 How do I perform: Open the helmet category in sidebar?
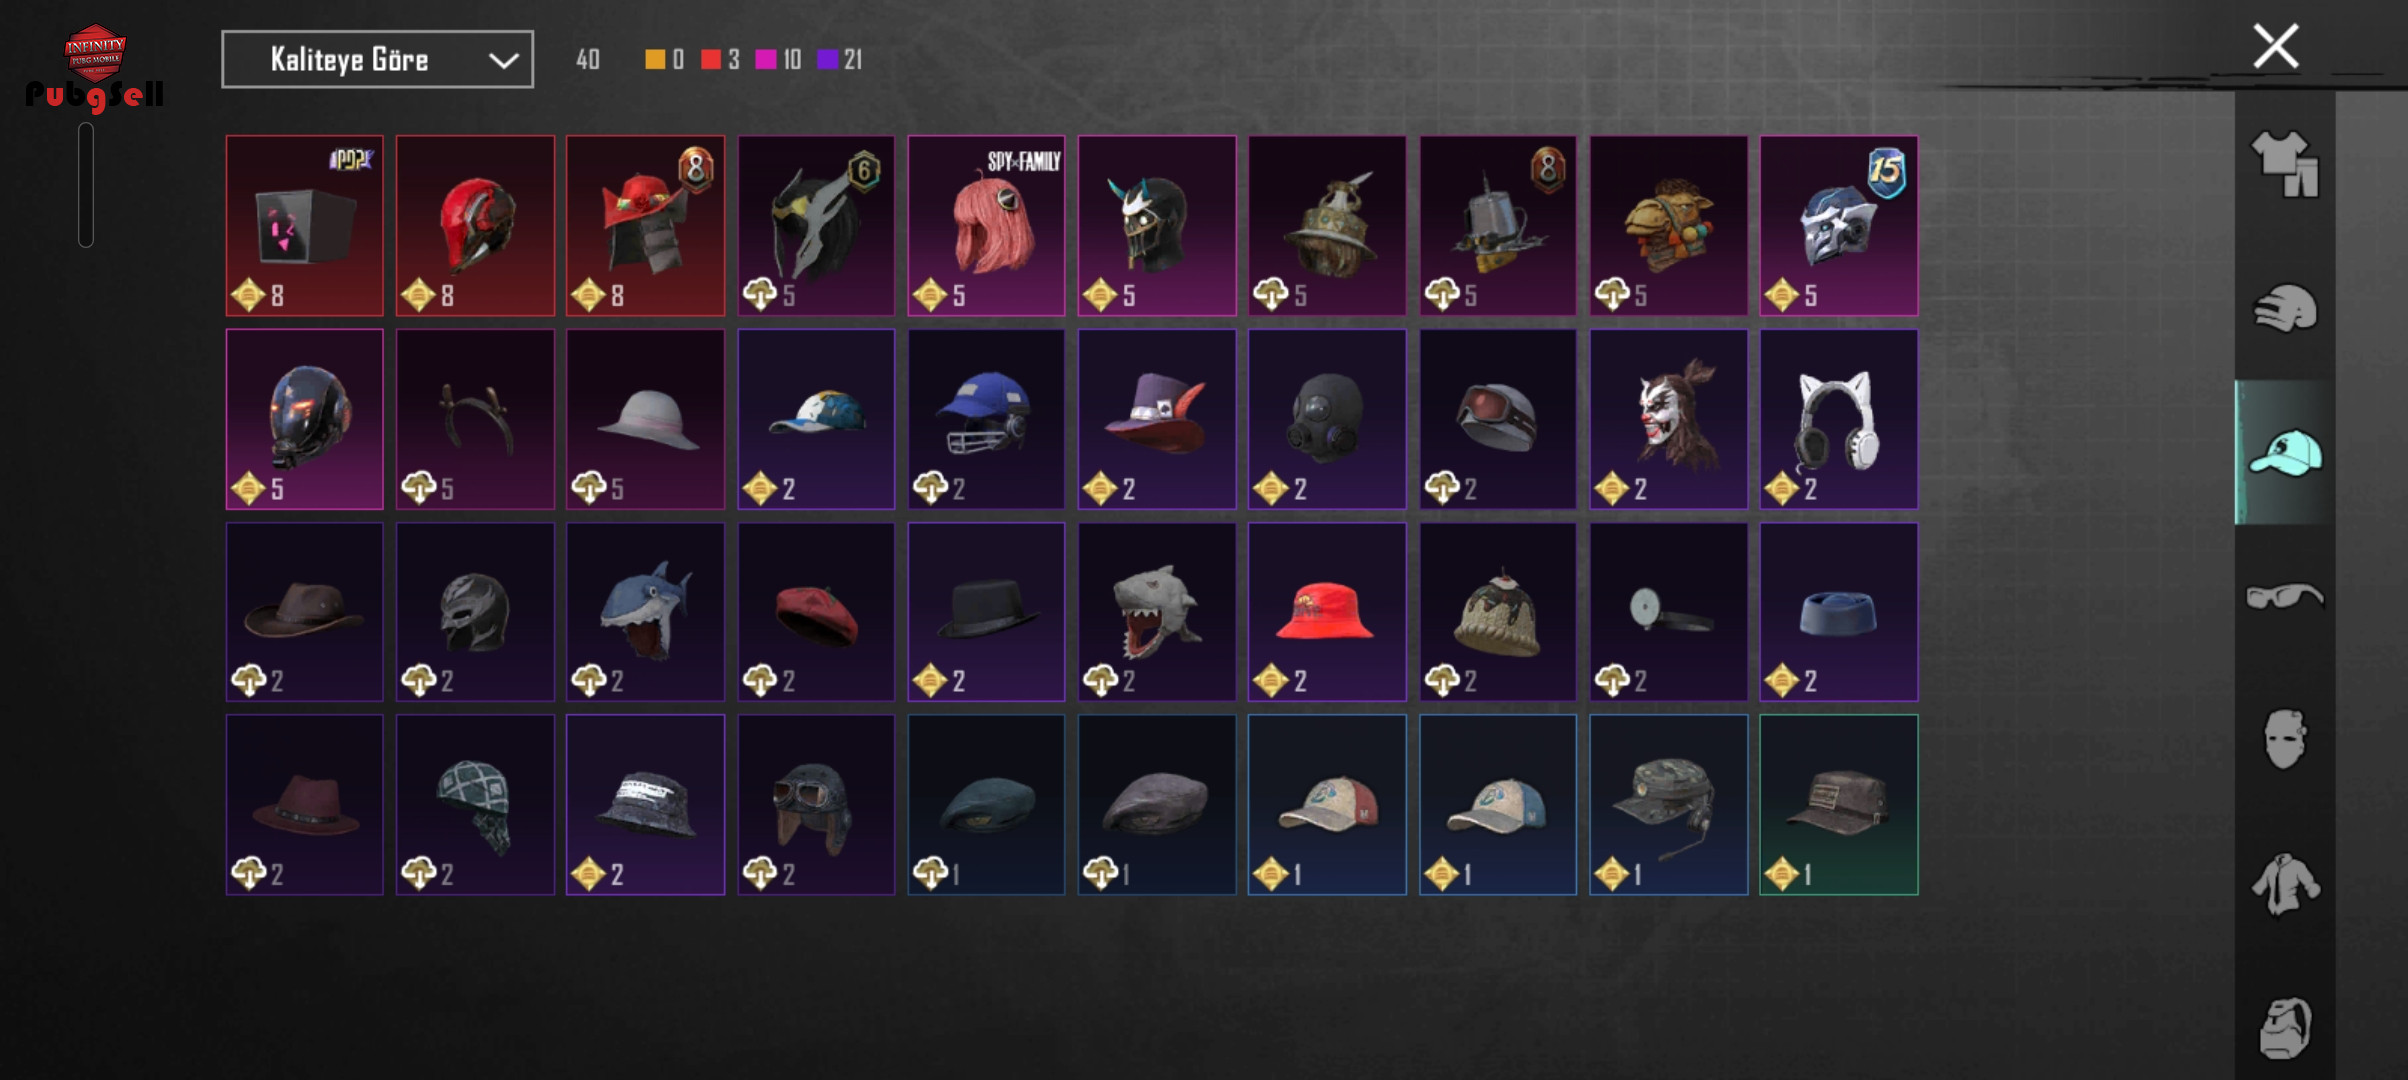pyautogui.click(x=2285, y=308)
